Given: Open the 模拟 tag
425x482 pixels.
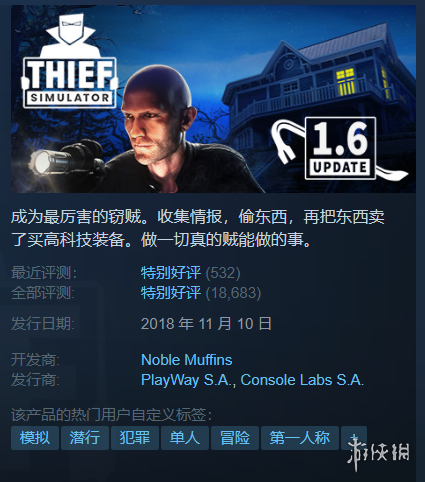Looking at the screenshot, I should [x=35, y=438].
